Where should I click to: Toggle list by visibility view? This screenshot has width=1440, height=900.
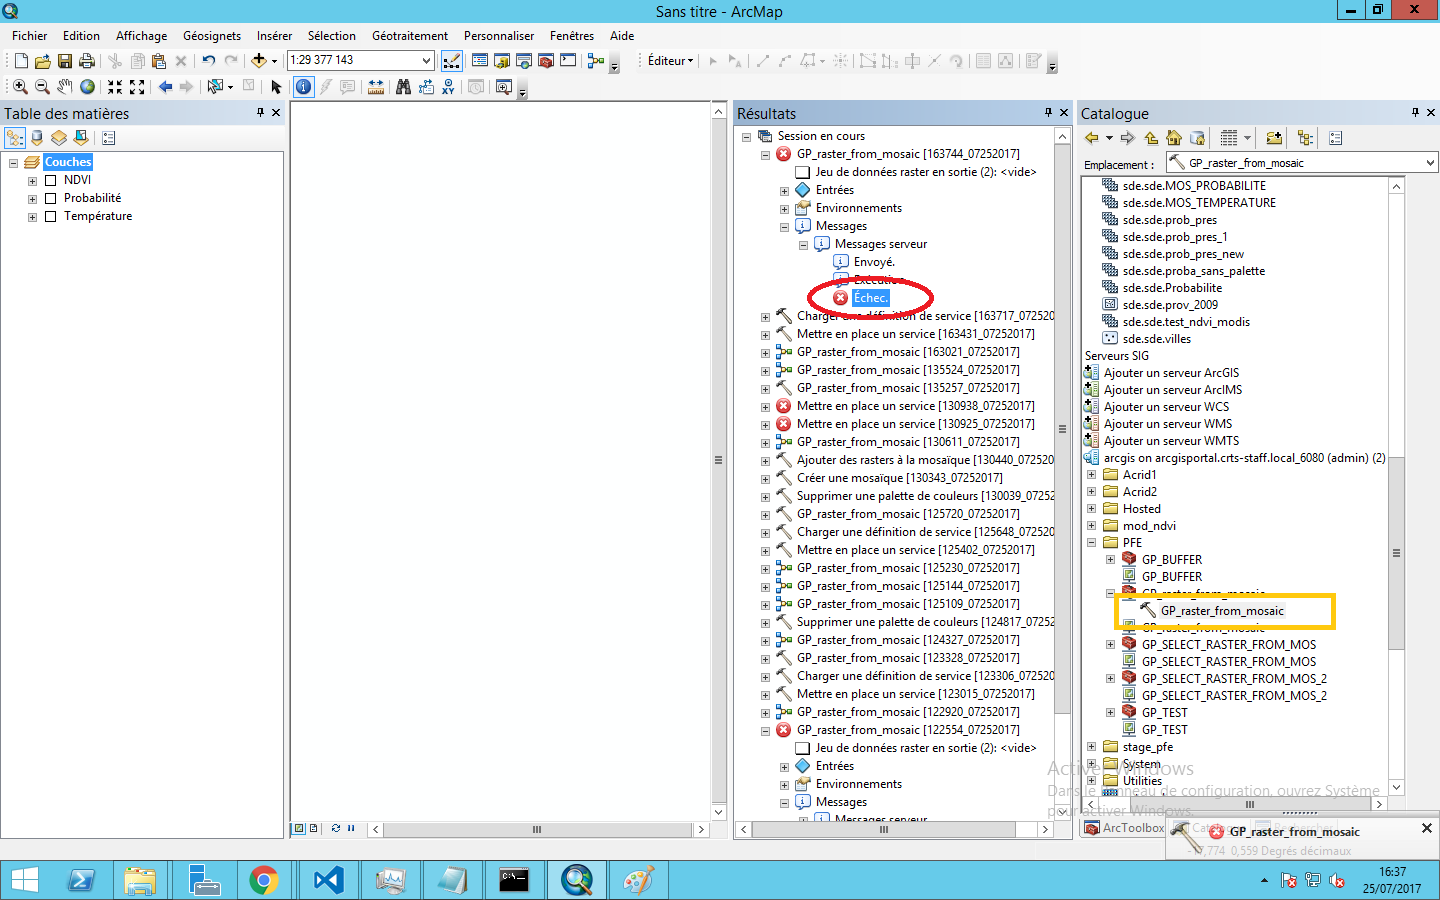pos(59,138)
